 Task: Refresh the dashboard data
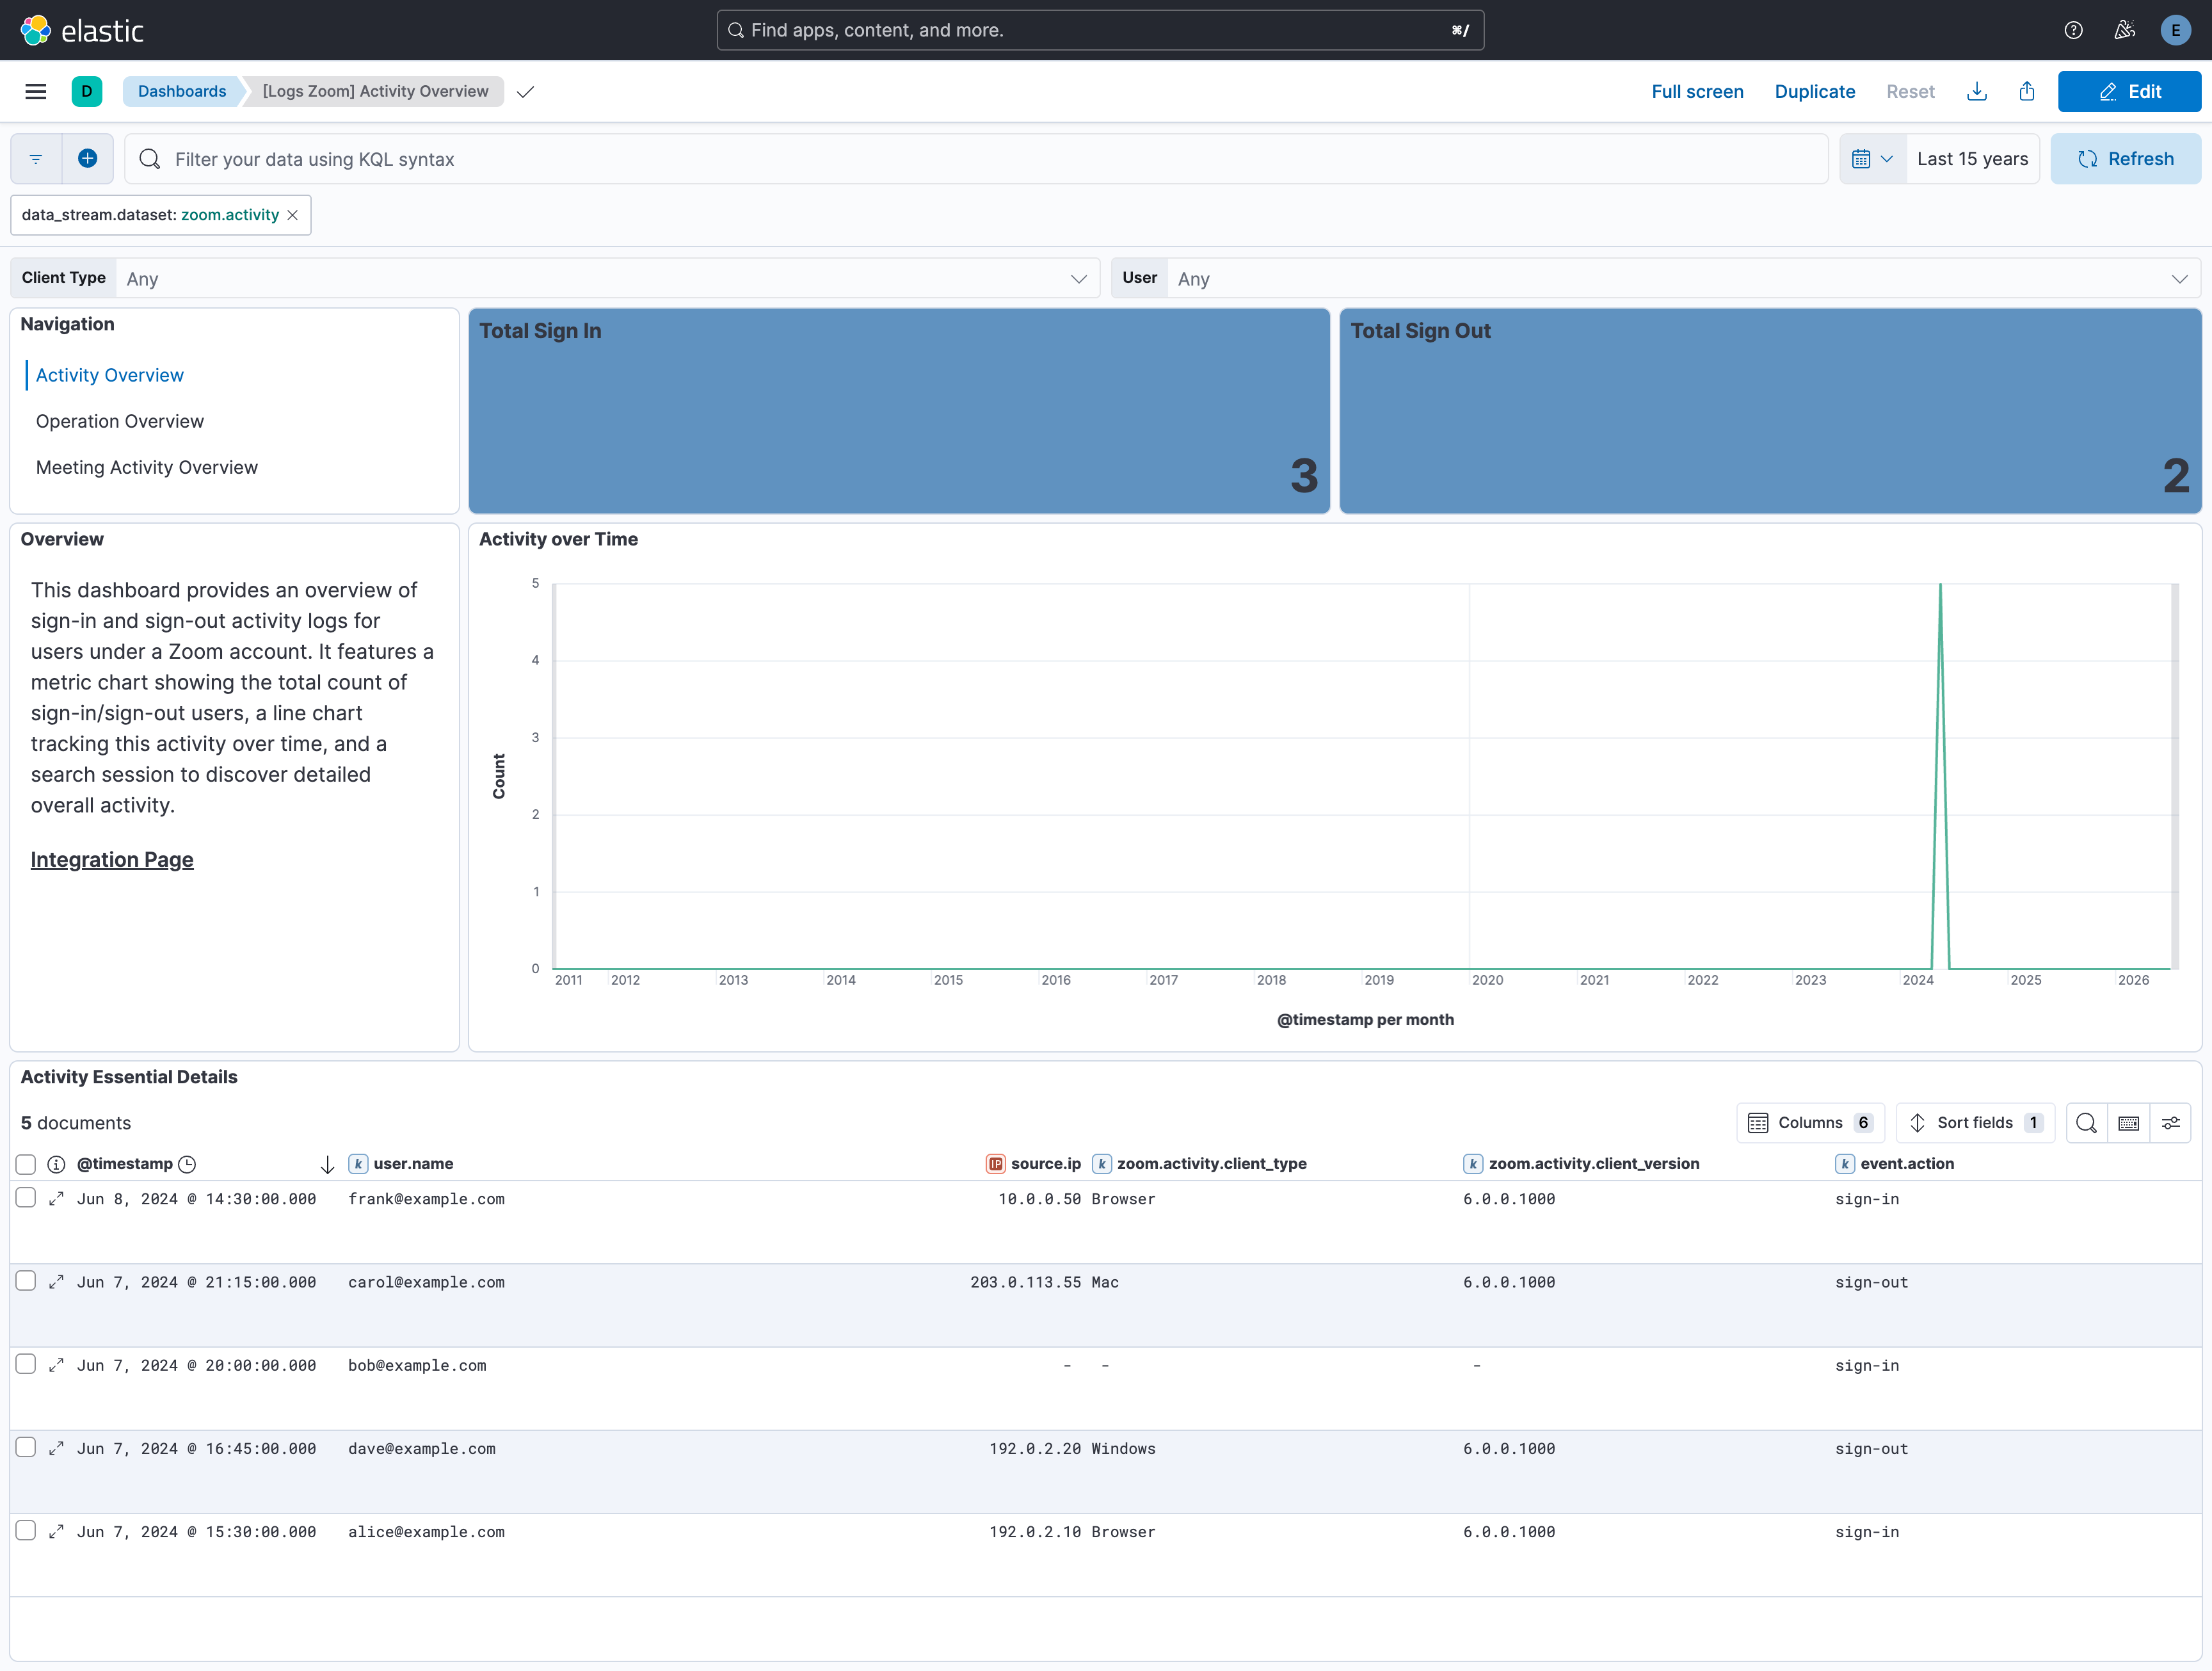(2125, 159)
